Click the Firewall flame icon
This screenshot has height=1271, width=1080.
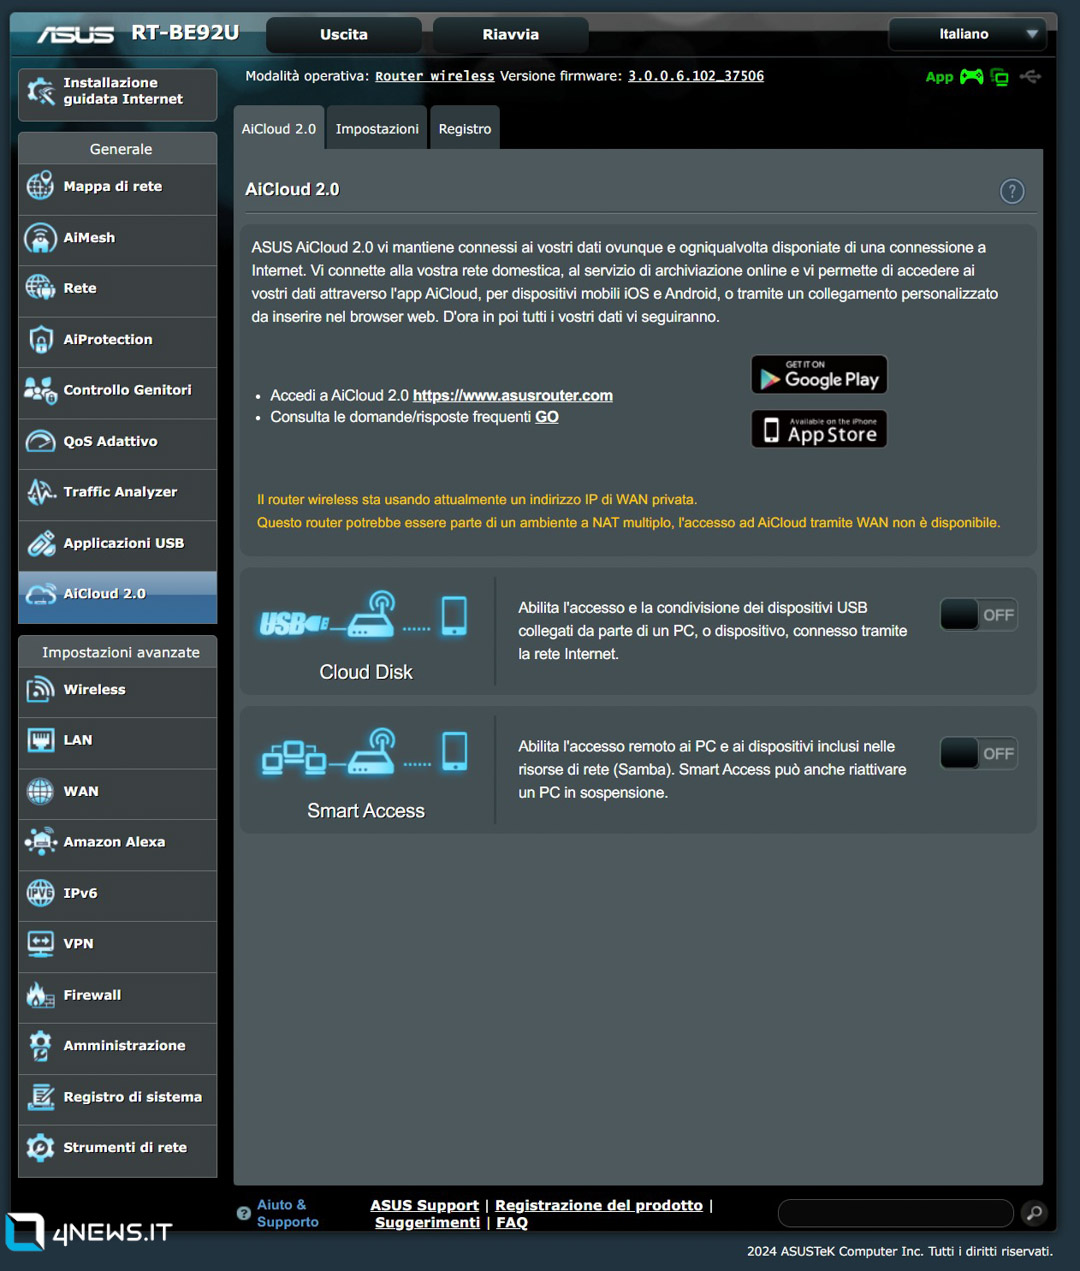[41, 995]
